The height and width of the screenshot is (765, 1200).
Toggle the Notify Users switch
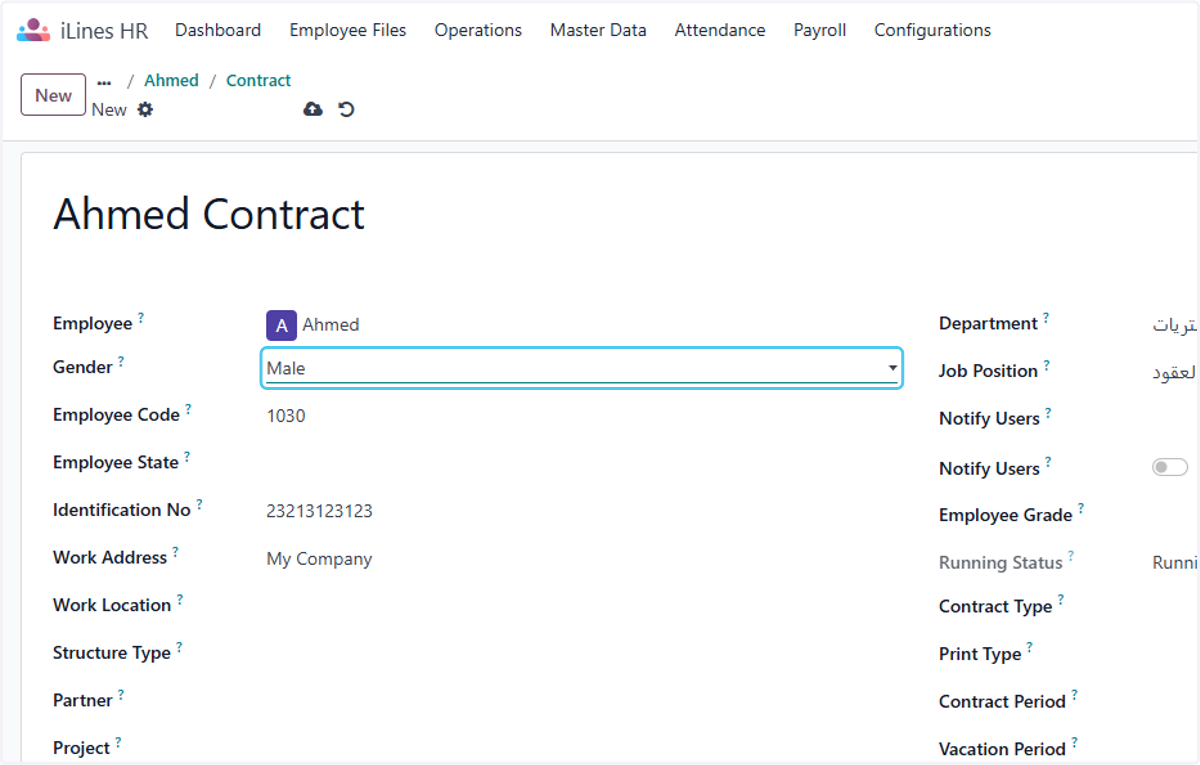tap(1170, 467)
